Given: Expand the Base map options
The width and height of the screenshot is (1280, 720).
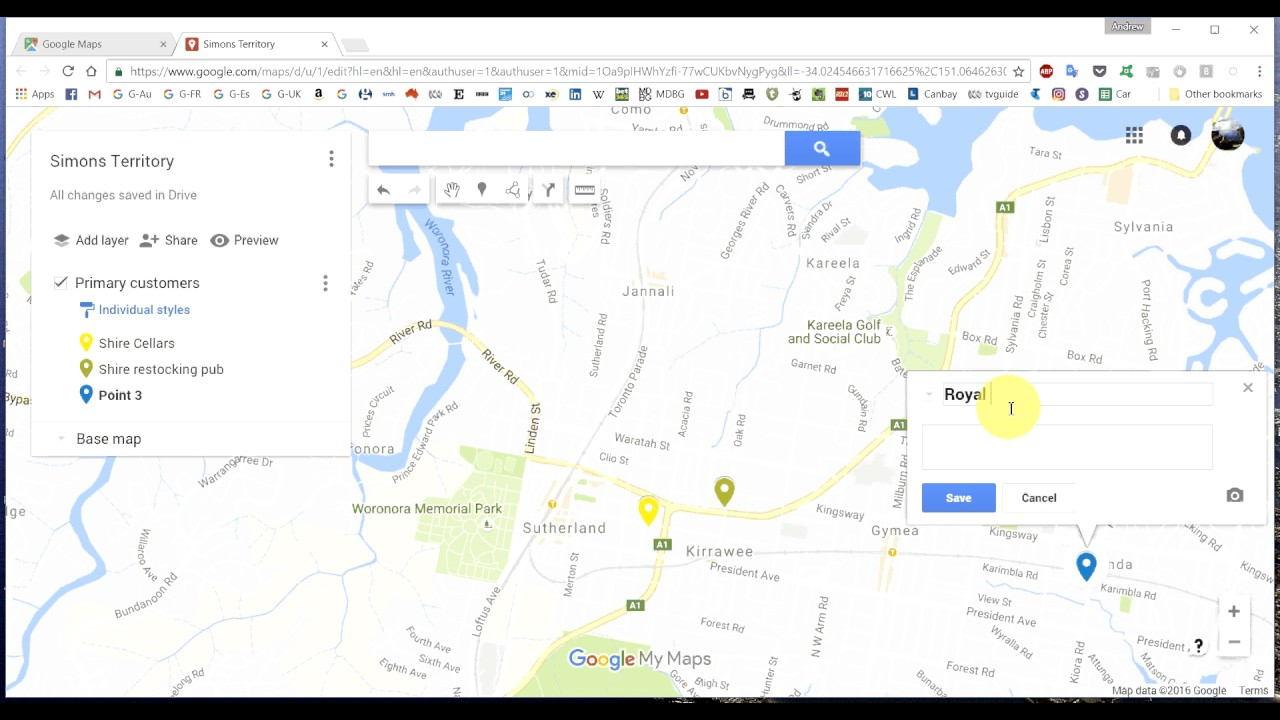Looking at the screenshot, I should (61, 439).
